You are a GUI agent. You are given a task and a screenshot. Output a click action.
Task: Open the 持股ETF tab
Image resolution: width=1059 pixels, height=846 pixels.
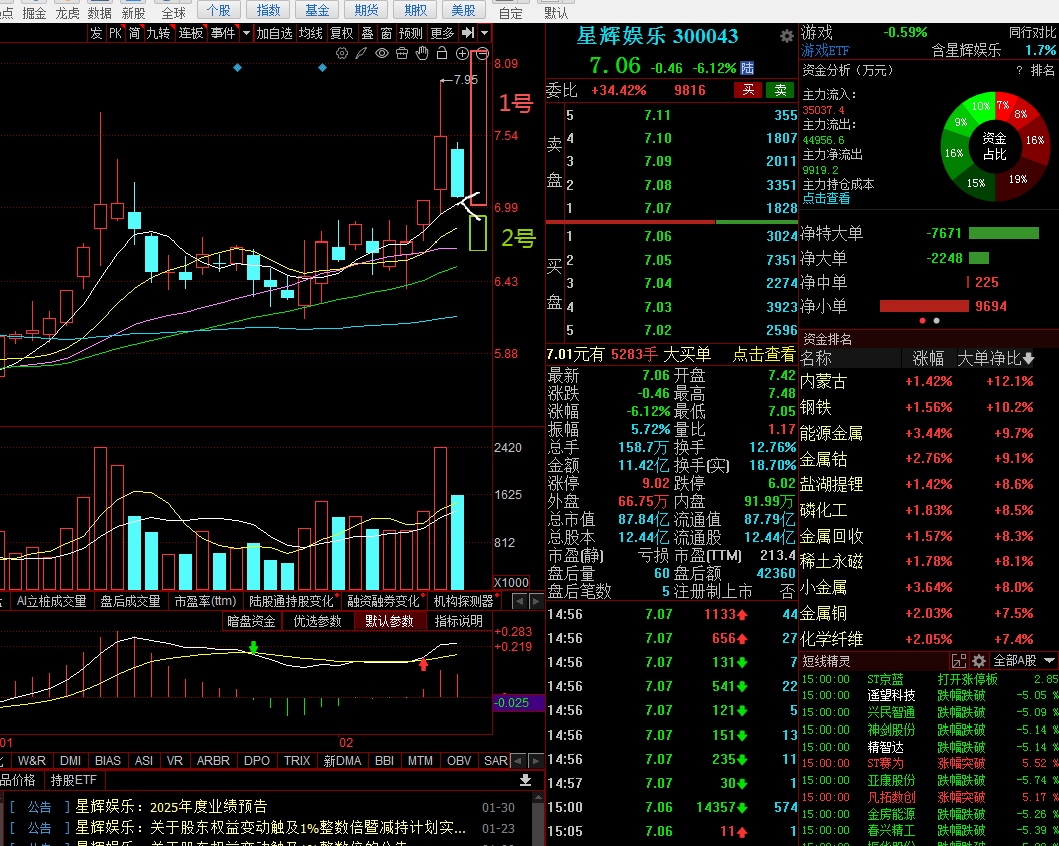[x=74, y=781]
